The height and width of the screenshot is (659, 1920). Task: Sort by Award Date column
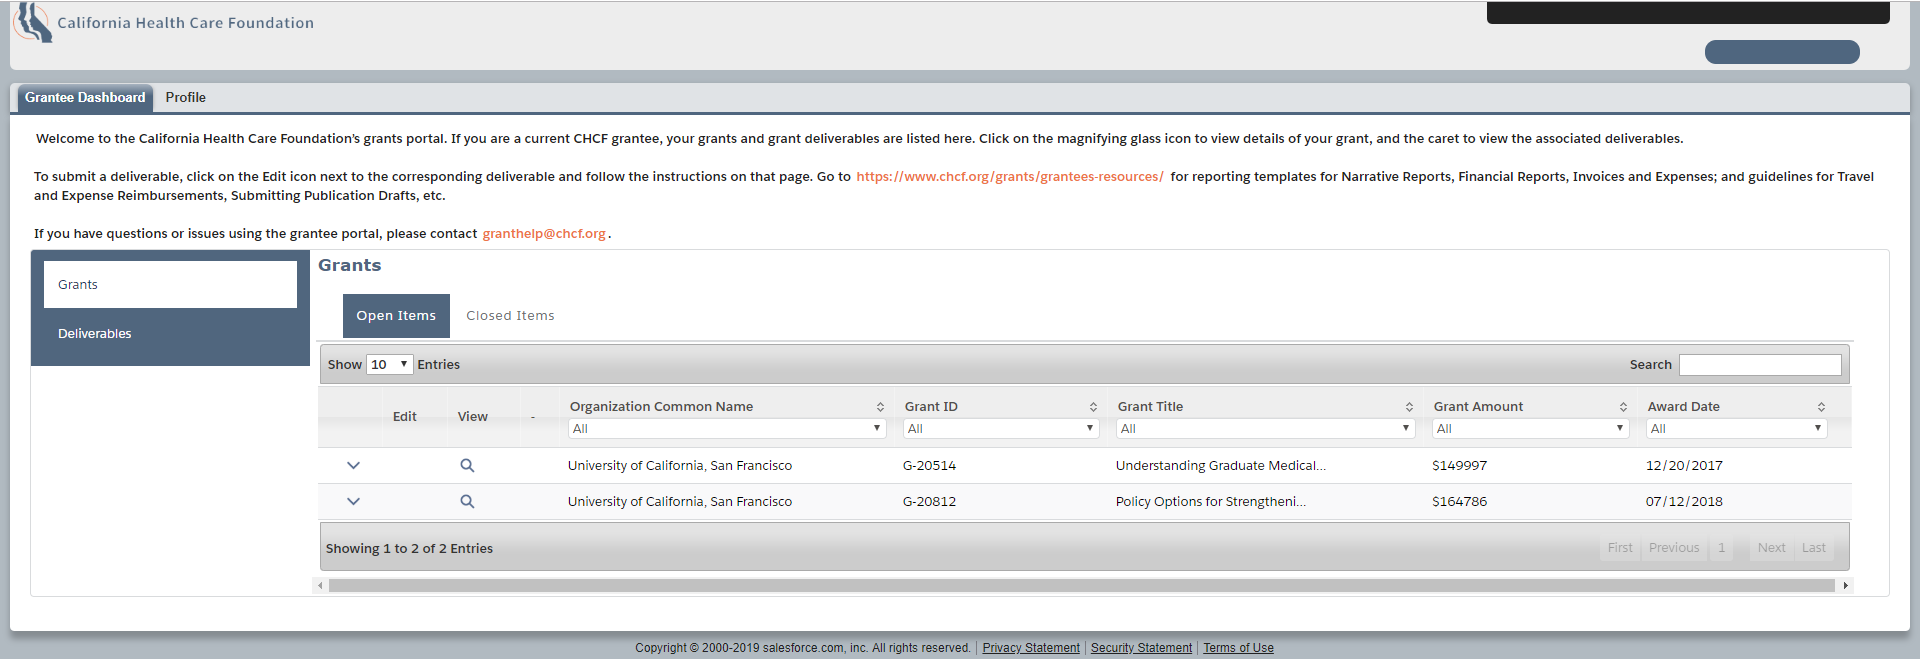1821,407
